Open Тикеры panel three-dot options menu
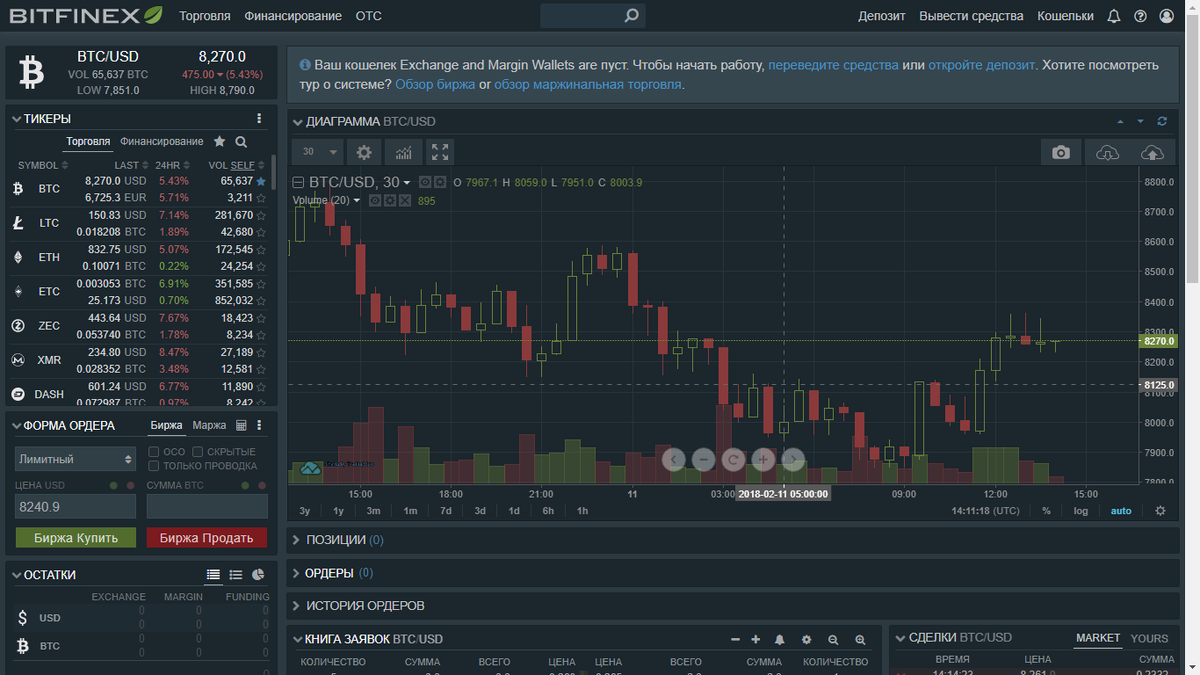This screenshot has width=1200, height=675. click(259, 118)
